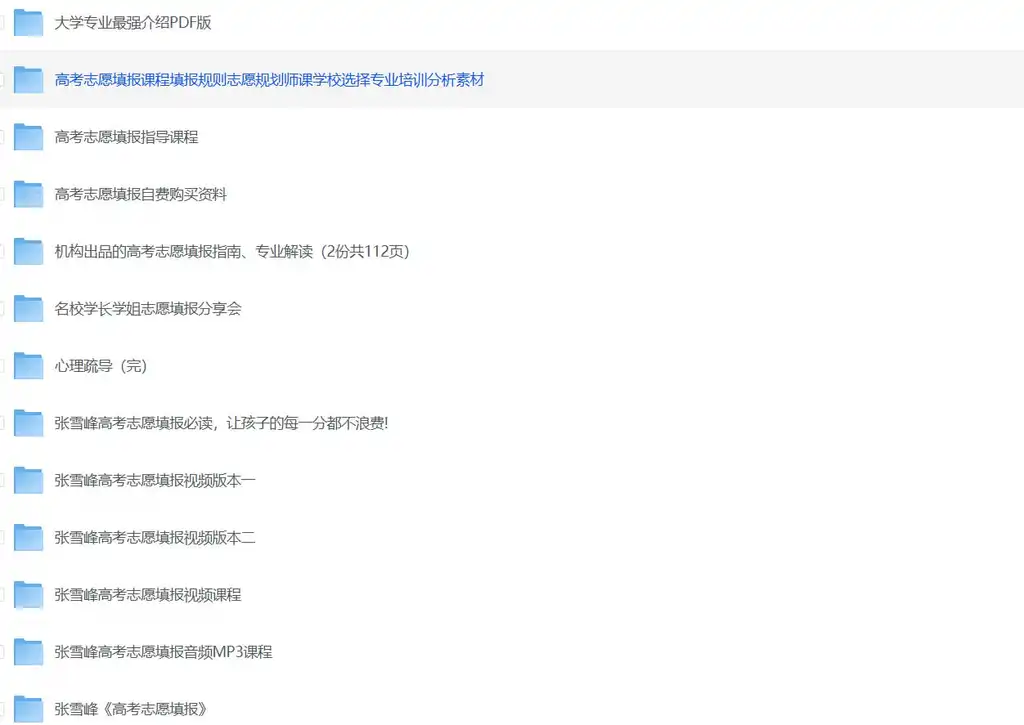Open folder name 张雪峰《高考志愿填报》

pos(131,709)
